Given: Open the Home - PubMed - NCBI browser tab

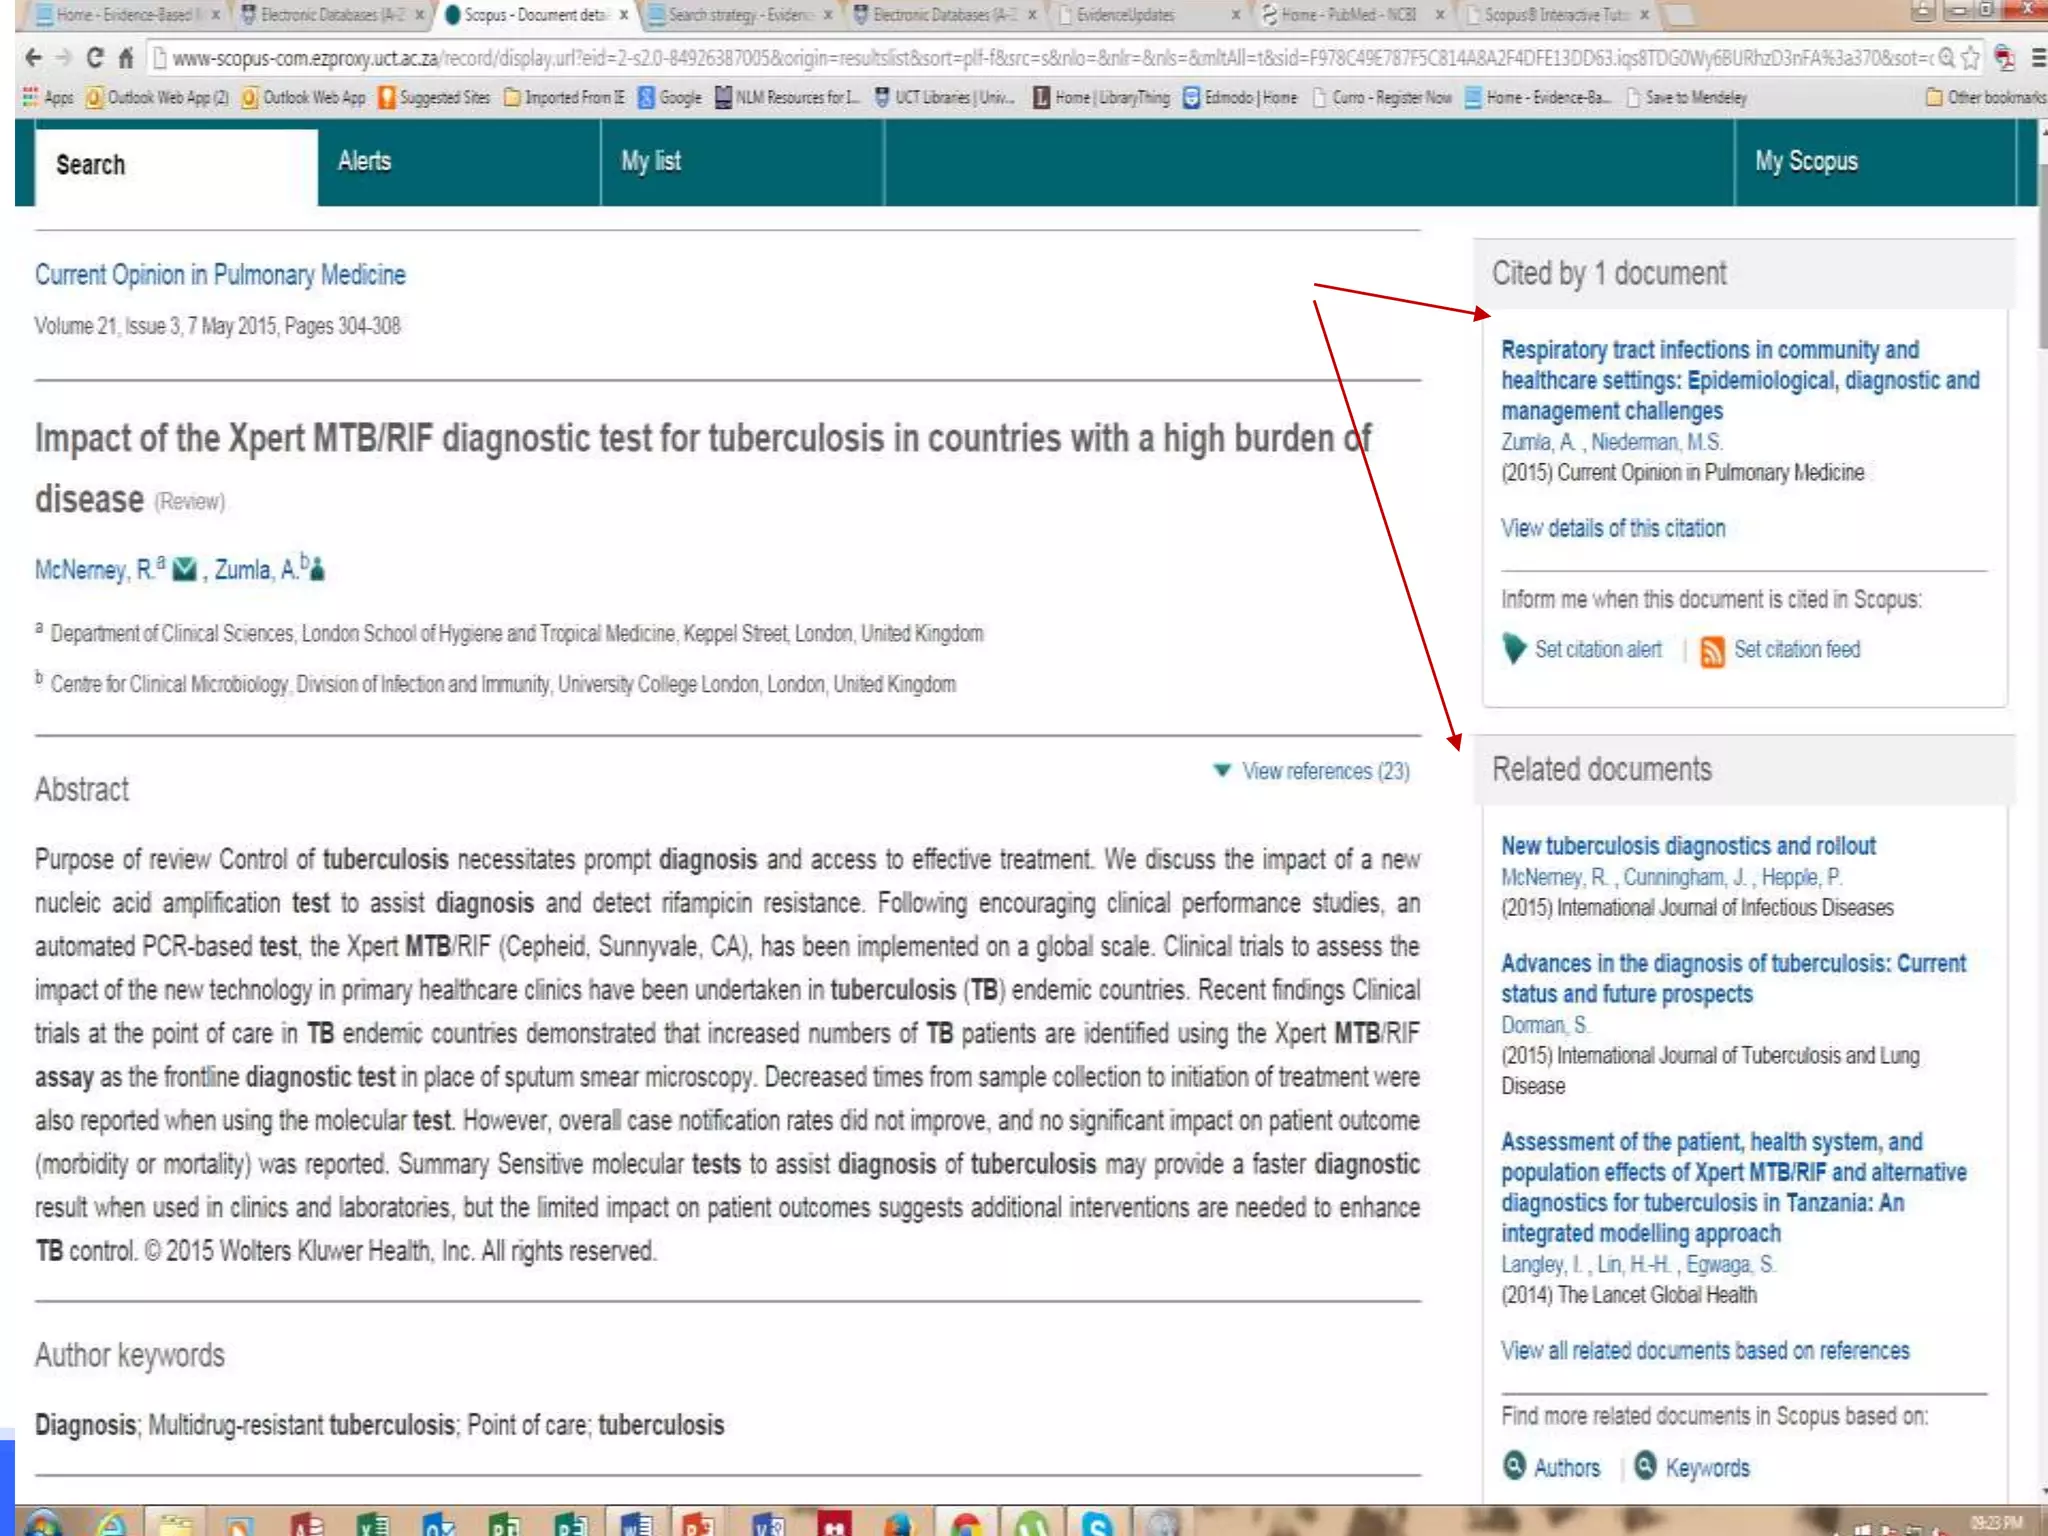Looking at the screenshot, I should tap(1348, 15).
